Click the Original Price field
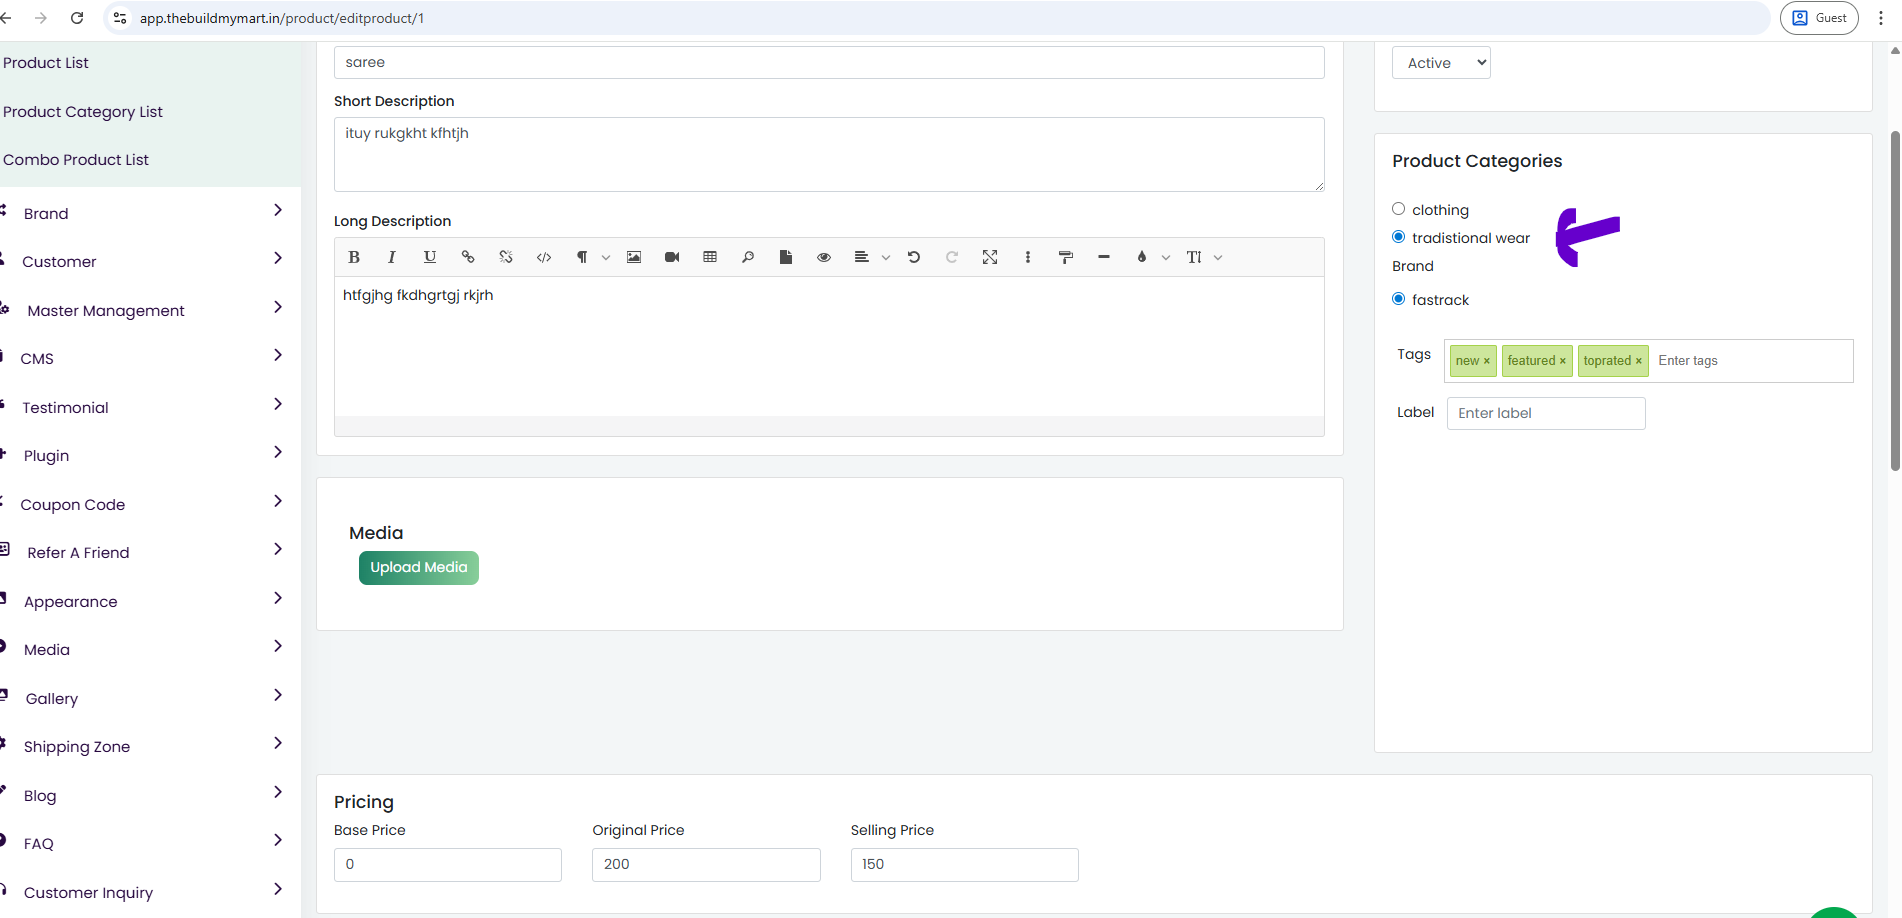This screenshot has height=918, width=1902. pos(706,865)
